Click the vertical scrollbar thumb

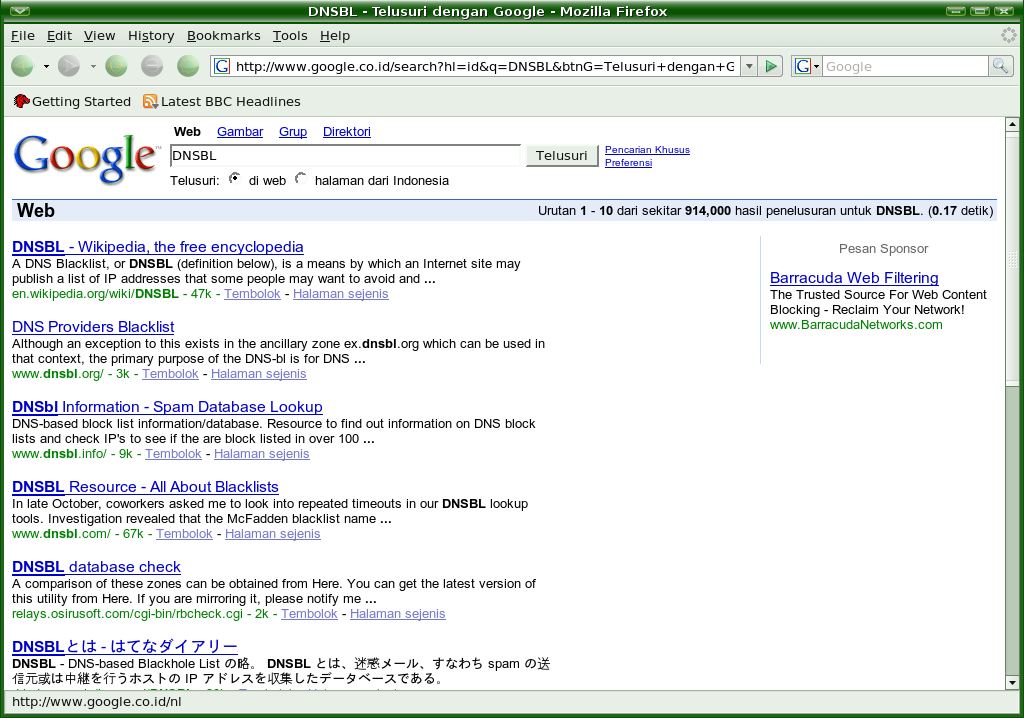(x=1012, y=258)
